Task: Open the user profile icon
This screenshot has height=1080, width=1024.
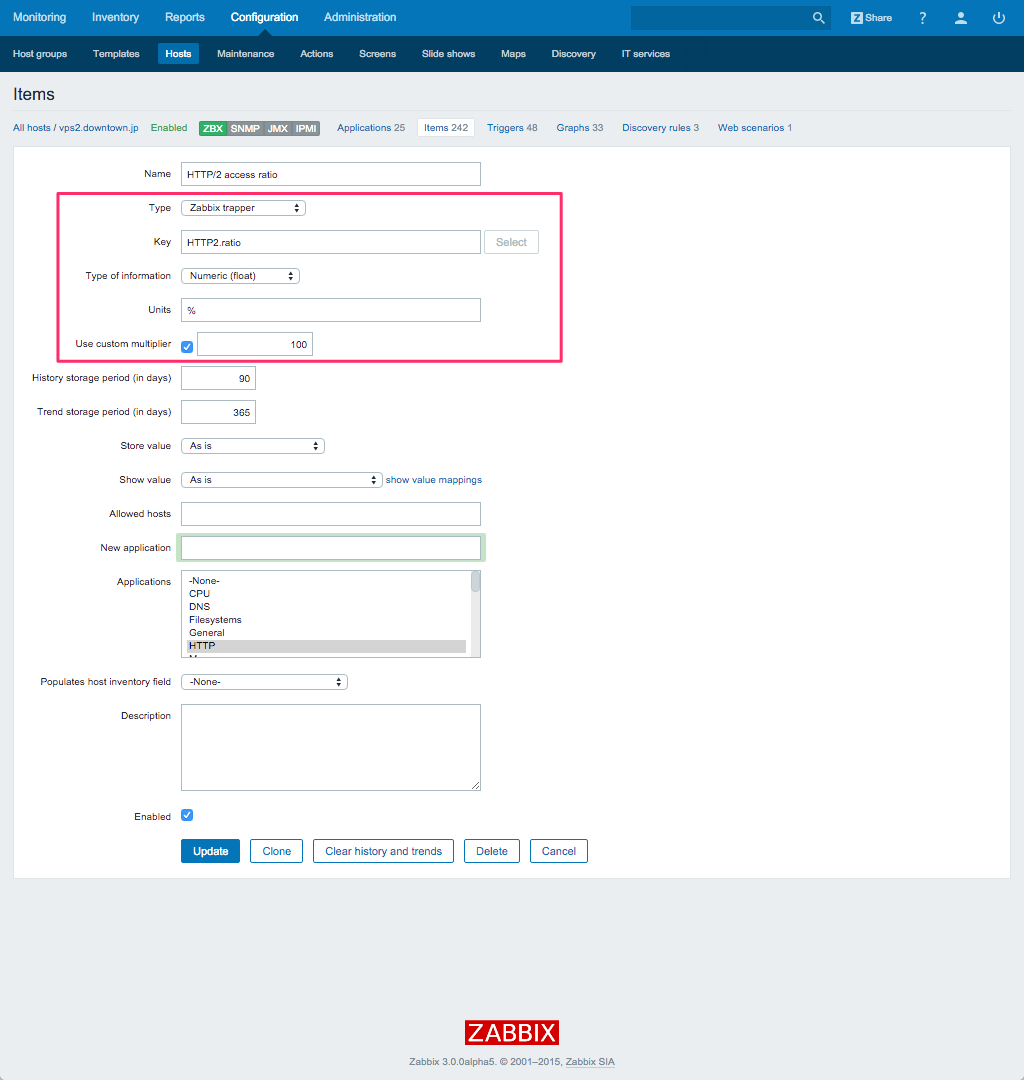Action: point(961,18)
